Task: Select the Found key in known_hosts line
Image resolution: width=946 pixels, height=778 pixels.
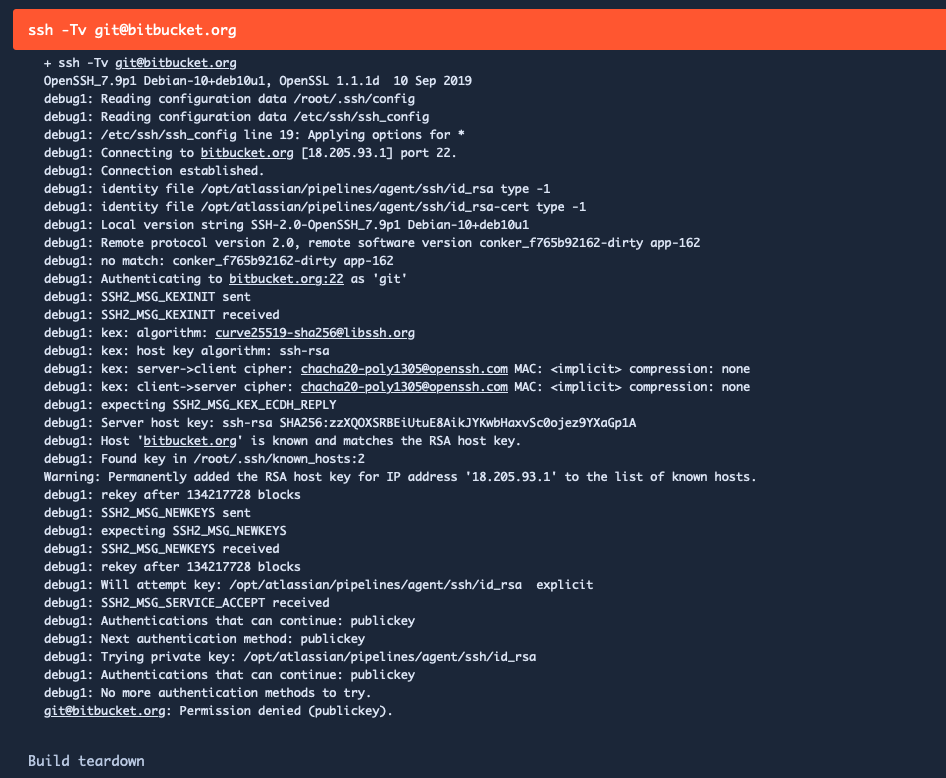Action: point(204,458)
